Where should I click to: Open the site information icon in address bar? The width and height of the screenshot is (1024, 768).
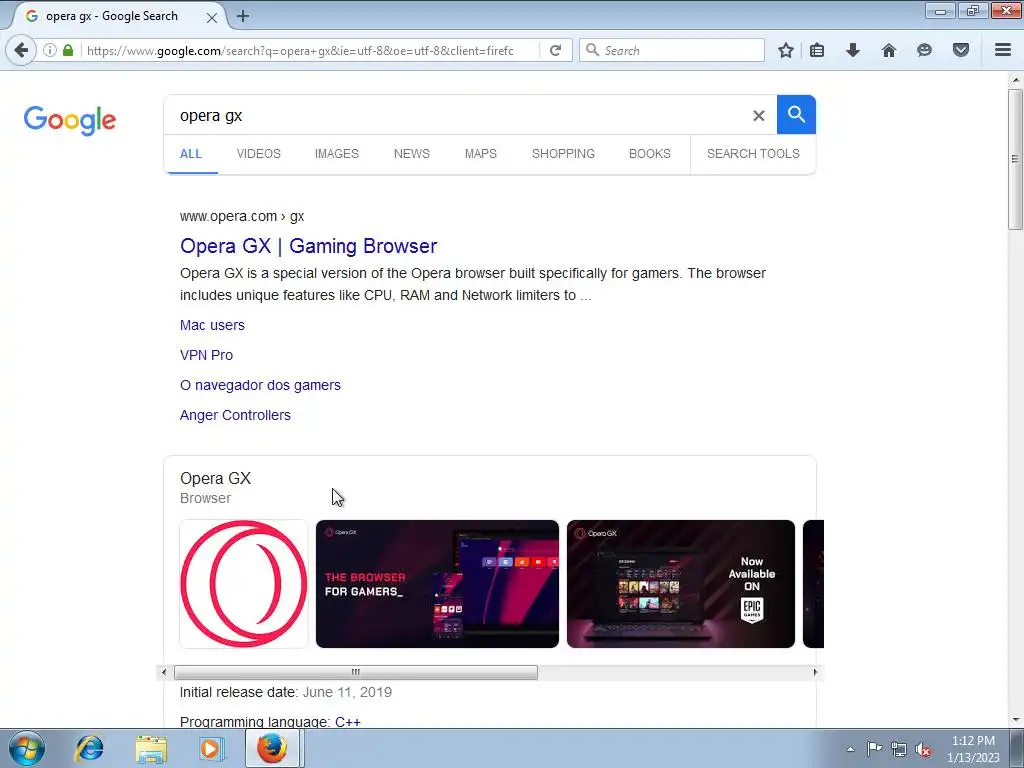(x=50, y=50)
